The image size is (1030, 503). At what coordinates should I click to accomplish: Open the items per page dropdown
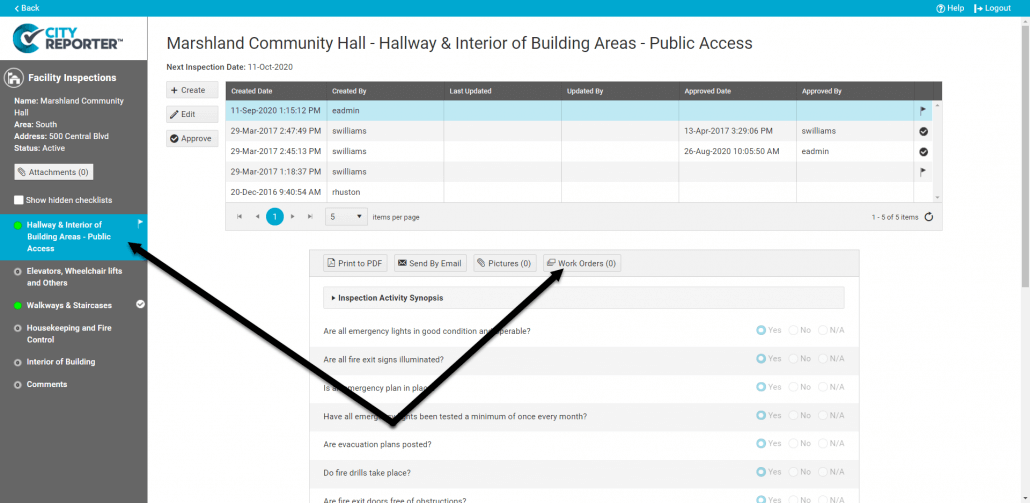coord(347,217)
